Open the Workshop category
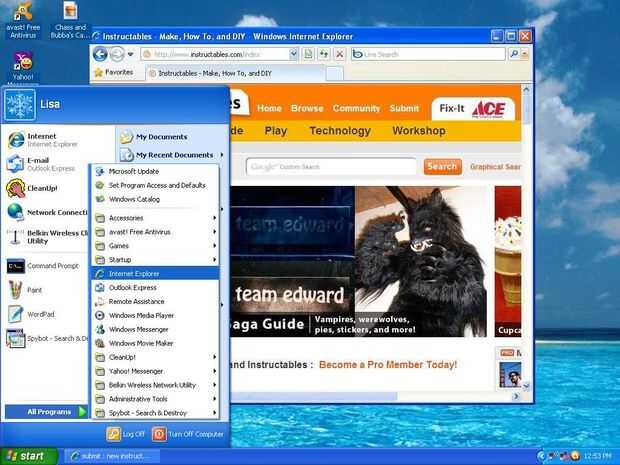620x465 pixels. pos(419,131)
